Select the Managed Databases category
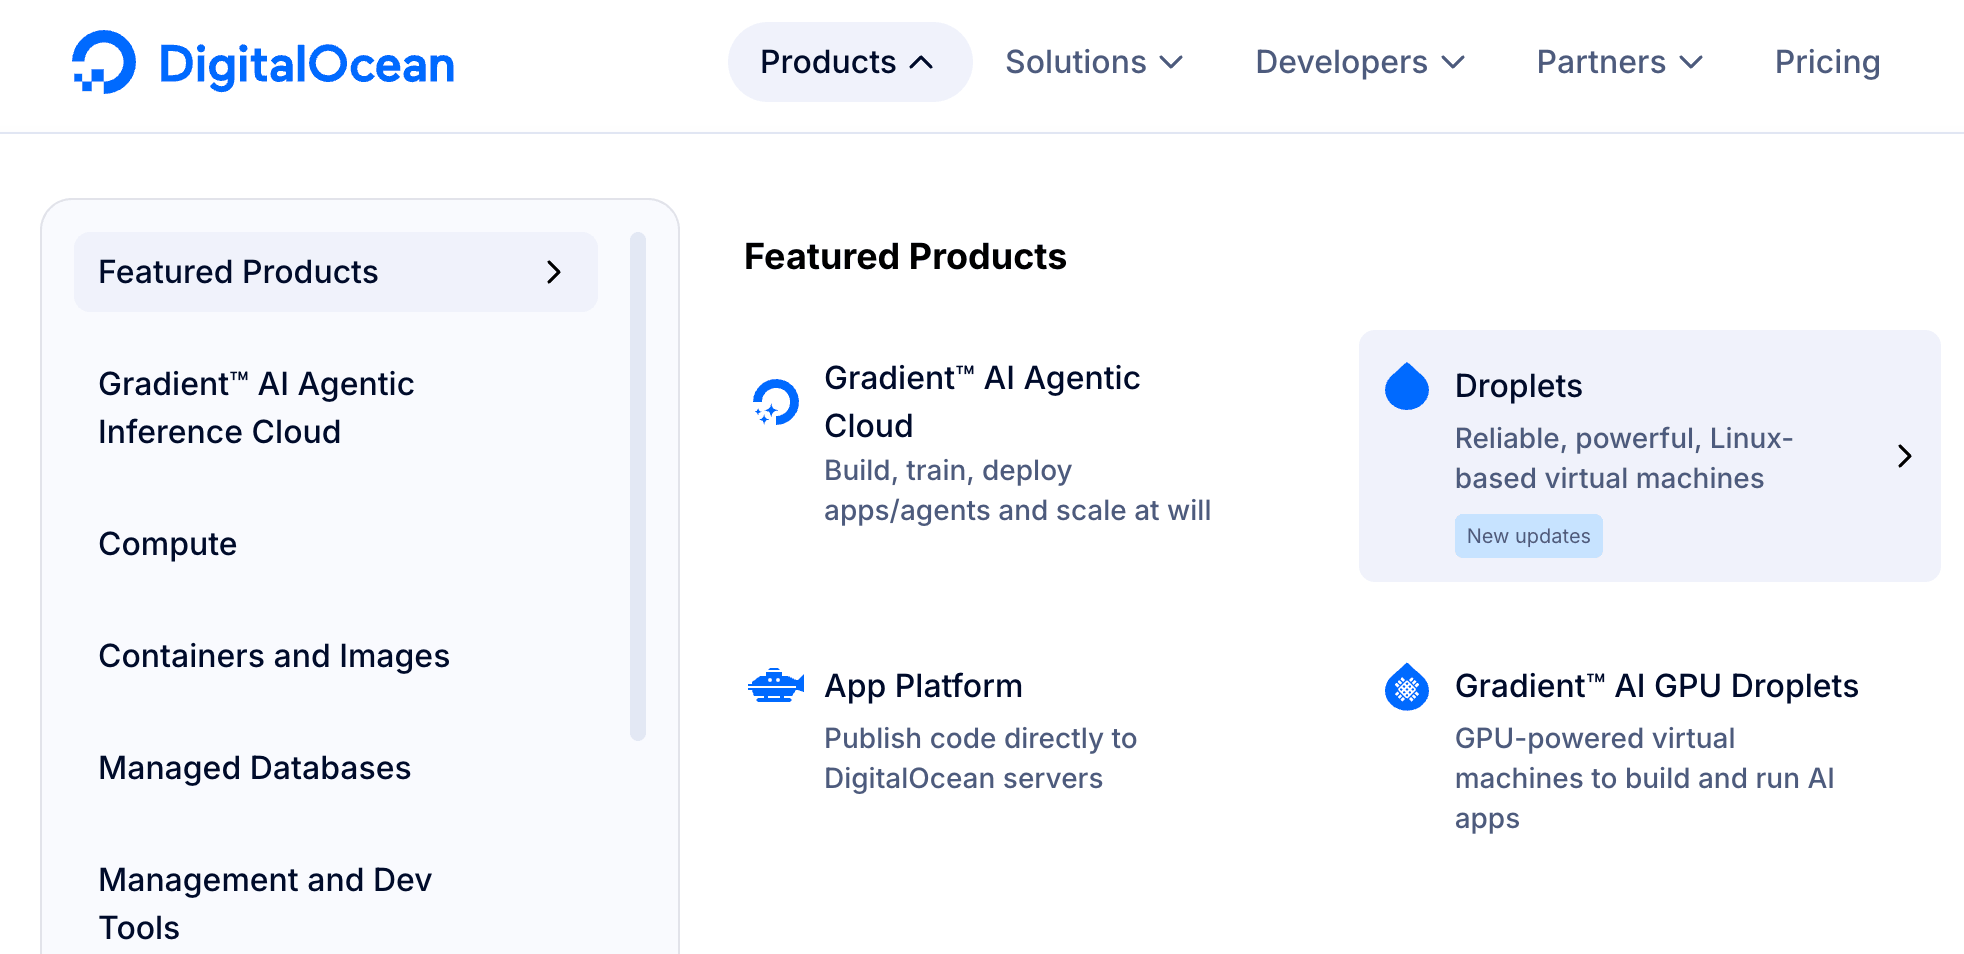Viewport: 1964px width, 954px height. click(x=255, y=768)
